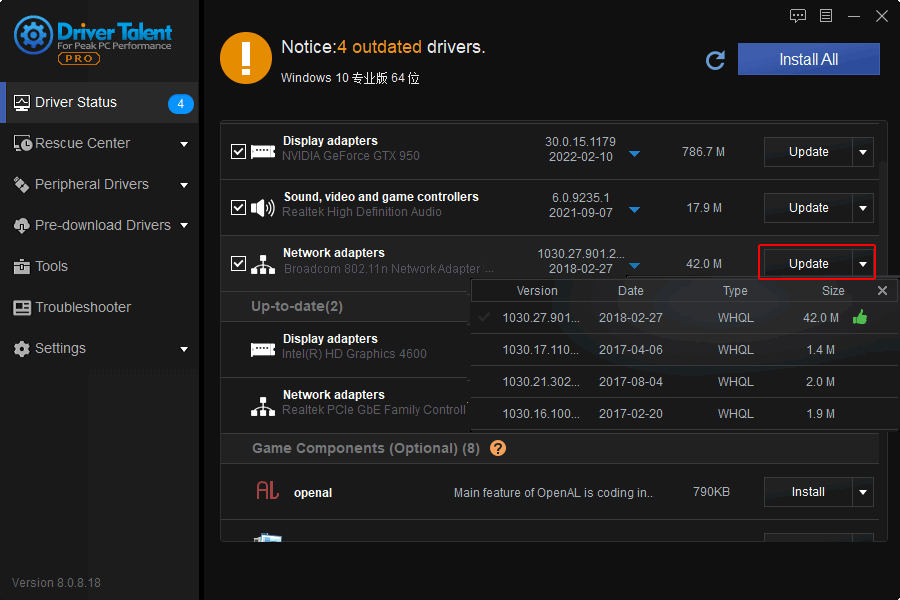900x600 pixels.
Task: Open Update options arrow for Broadcom network adapter
Action: (863, 264)
